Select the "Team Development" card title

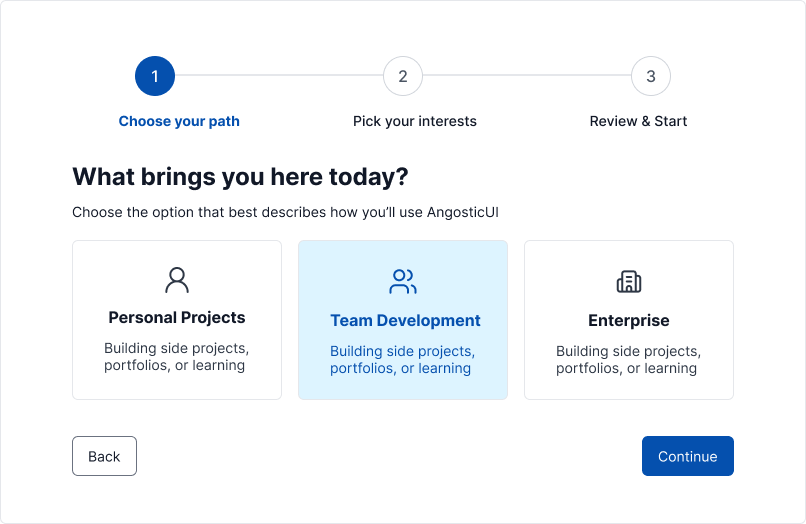pyautogui.click(x=405, y=321)
